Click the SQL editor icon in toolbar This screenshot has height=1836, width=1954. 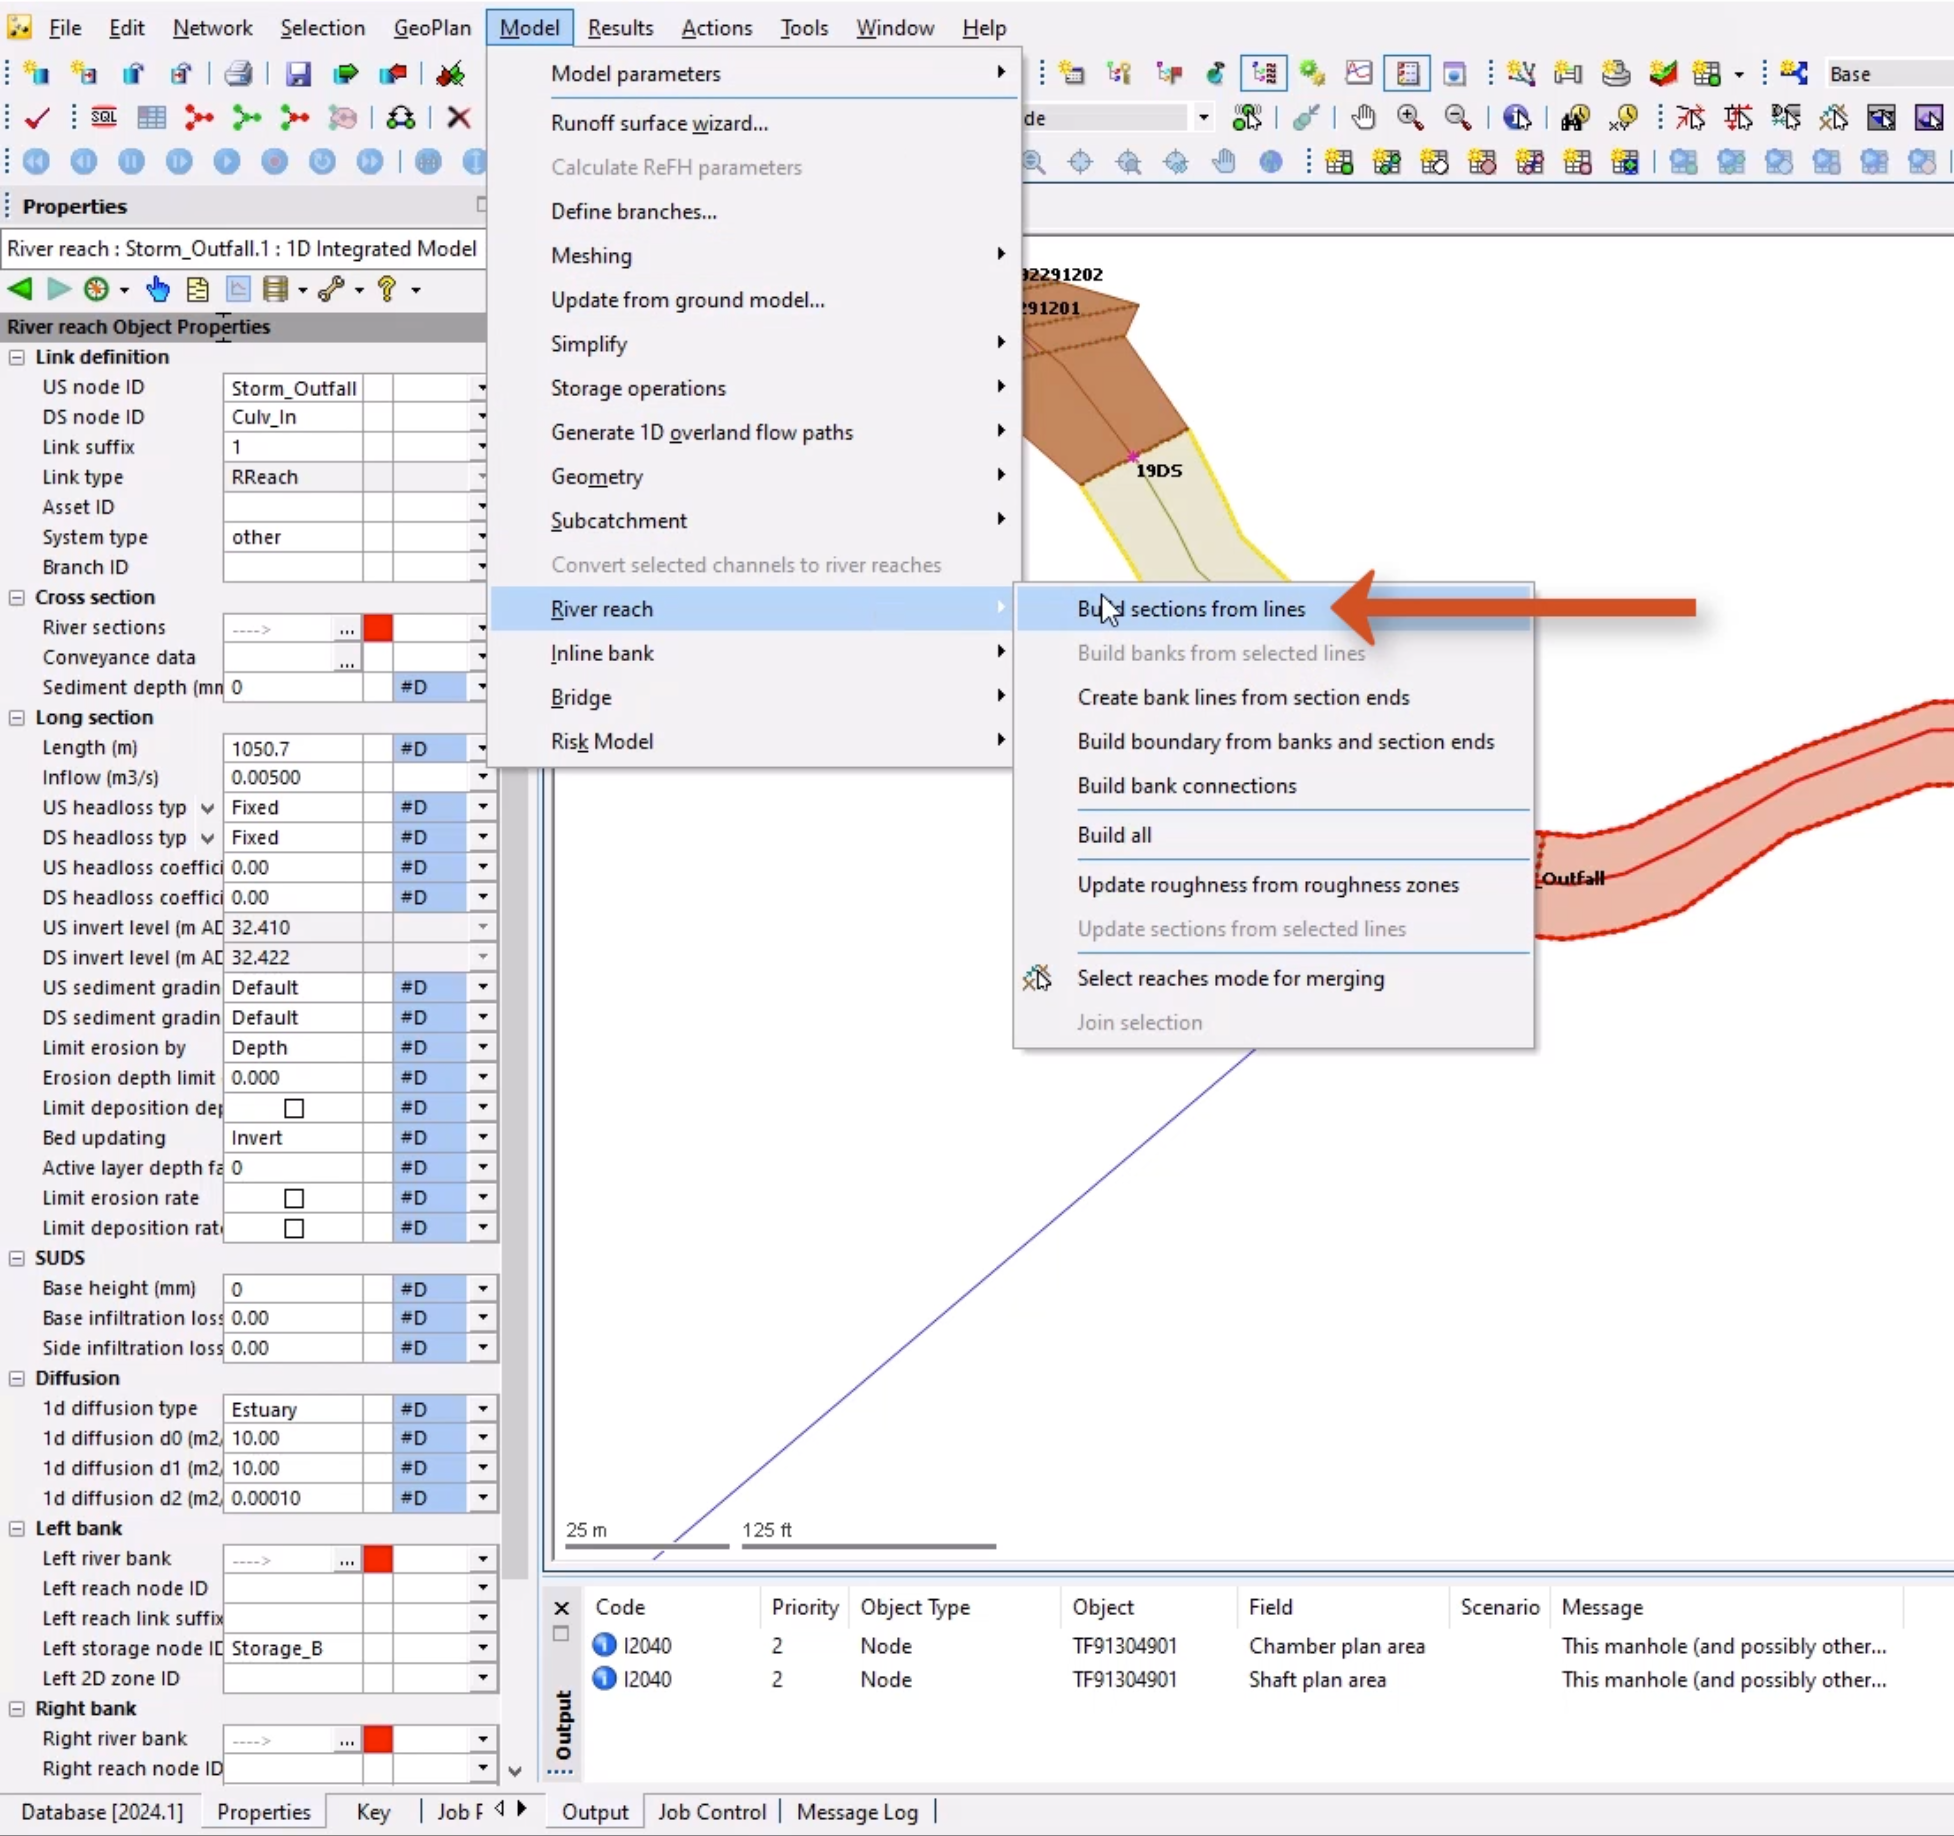coord(104,116)
